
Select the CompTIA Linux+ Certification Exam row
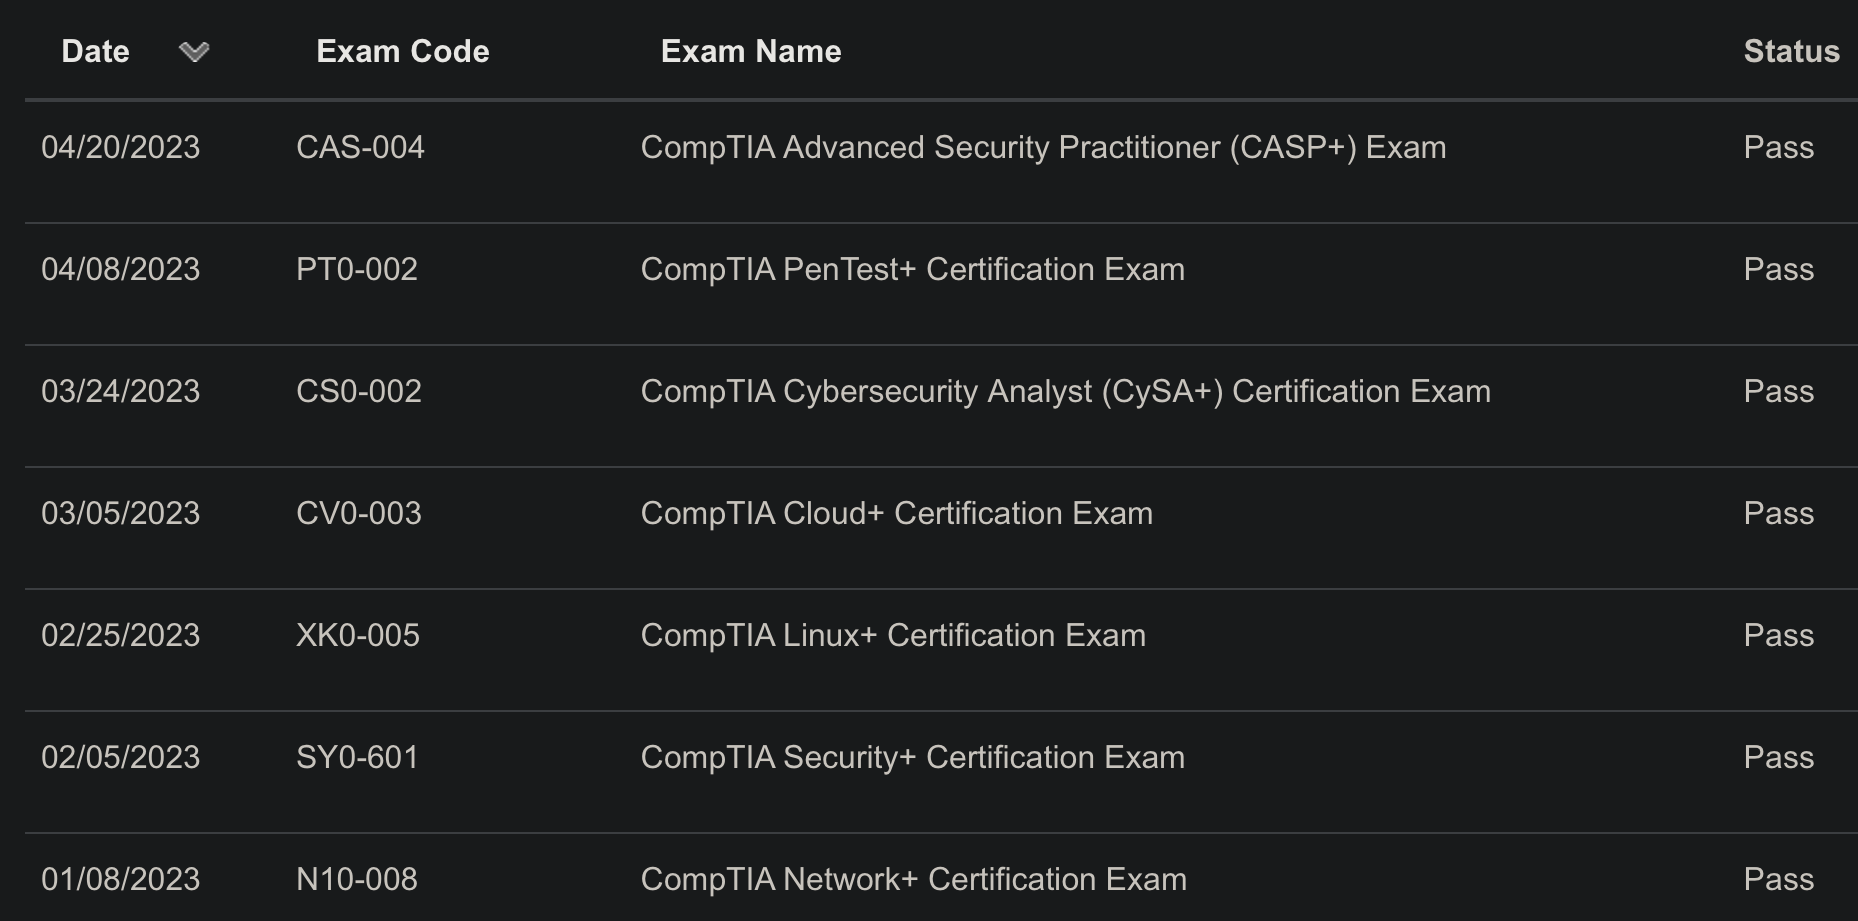[x=893, y=635]
